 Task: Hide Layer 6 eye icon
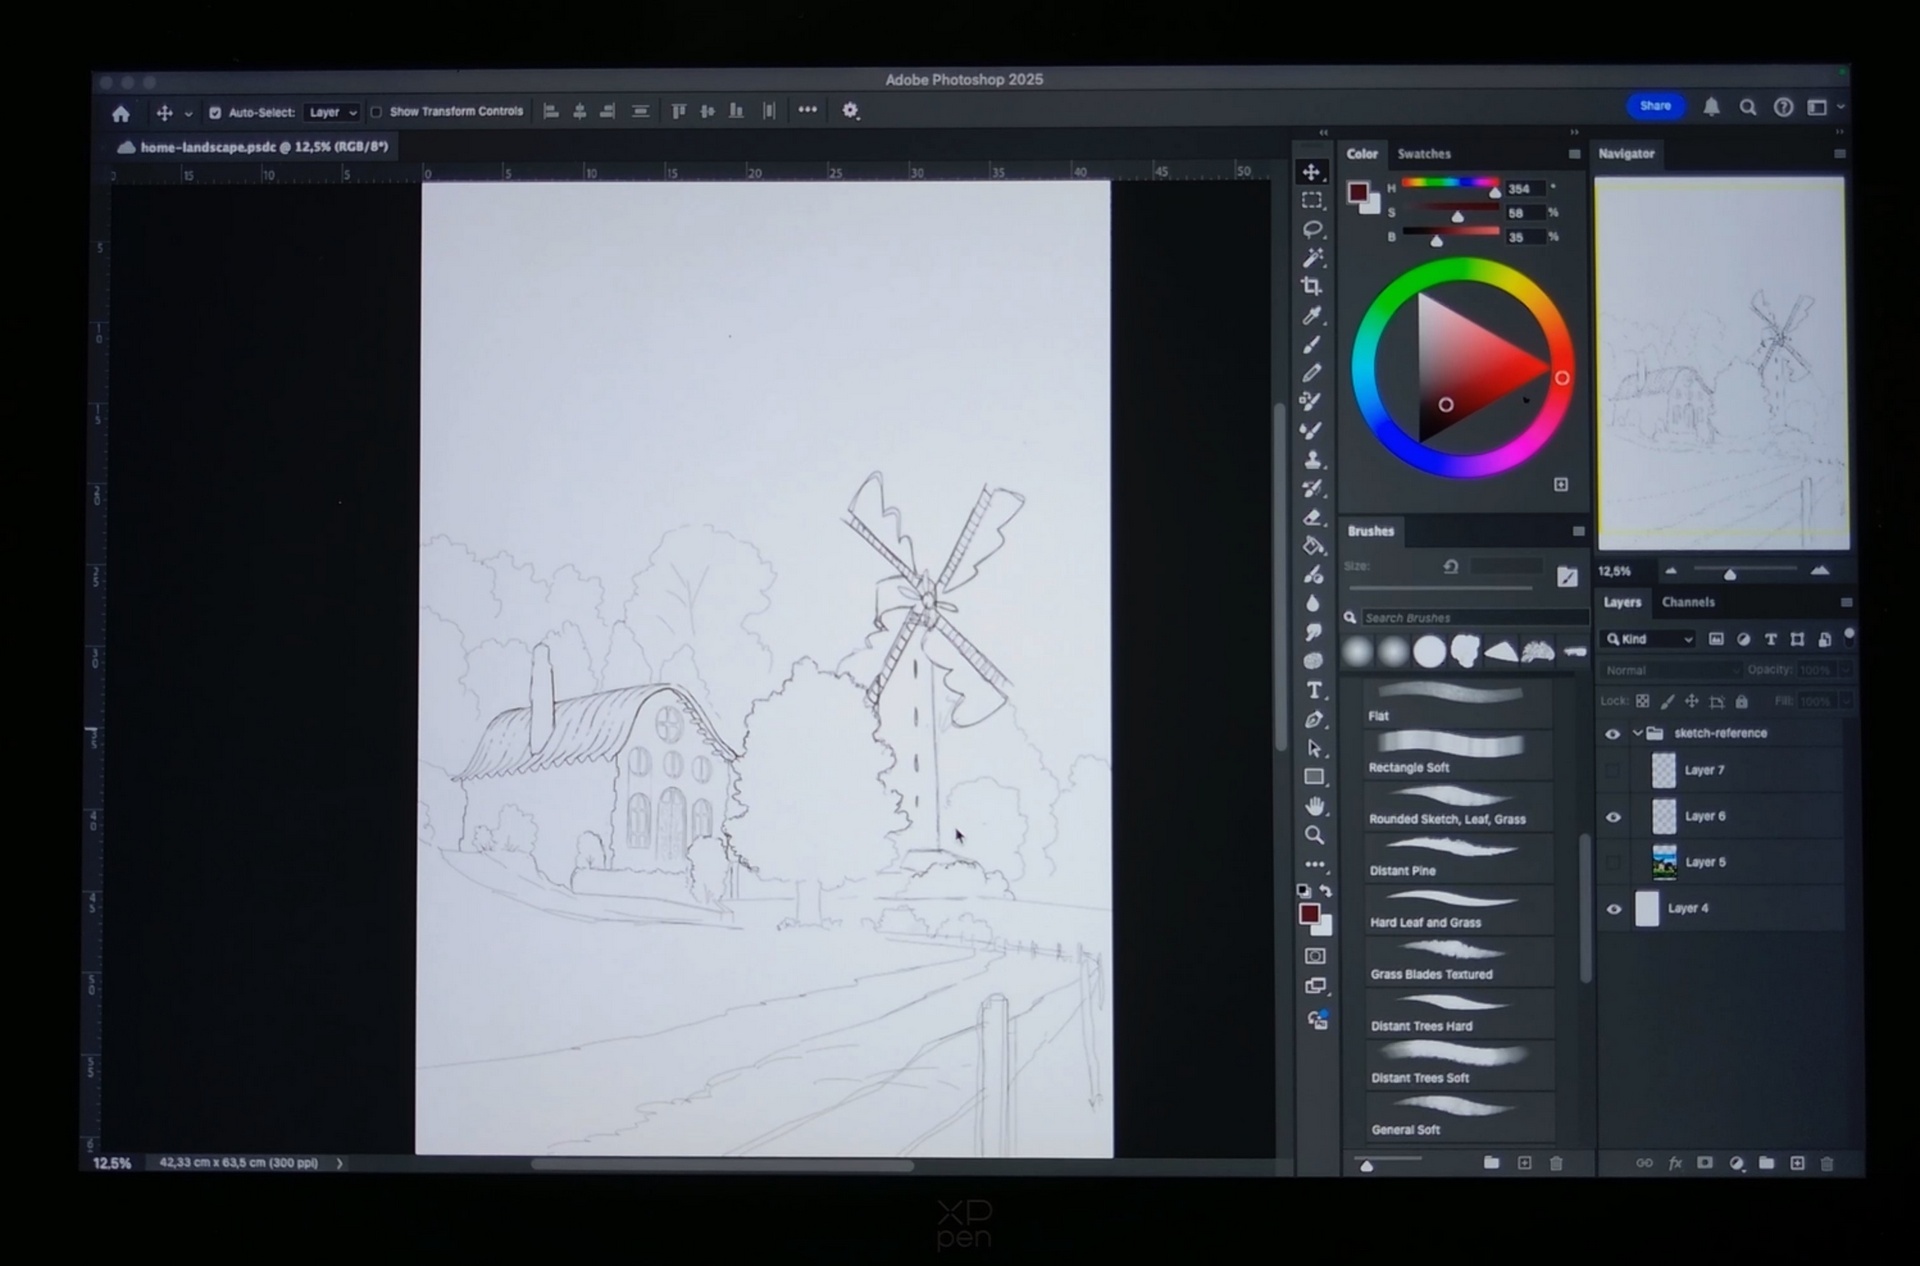1612,817
